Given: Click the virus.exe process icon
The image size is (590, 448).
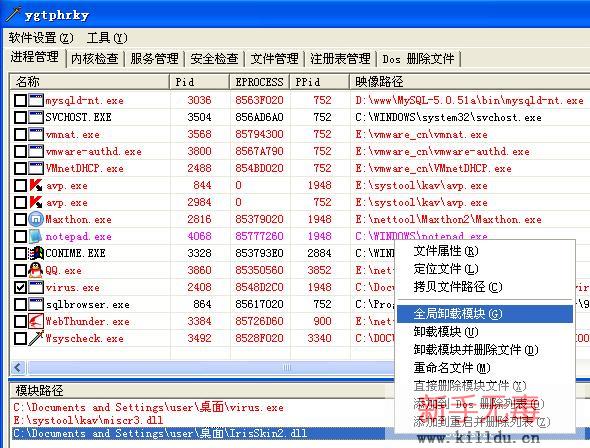Looking at the screenshot, I should point(36,287).
